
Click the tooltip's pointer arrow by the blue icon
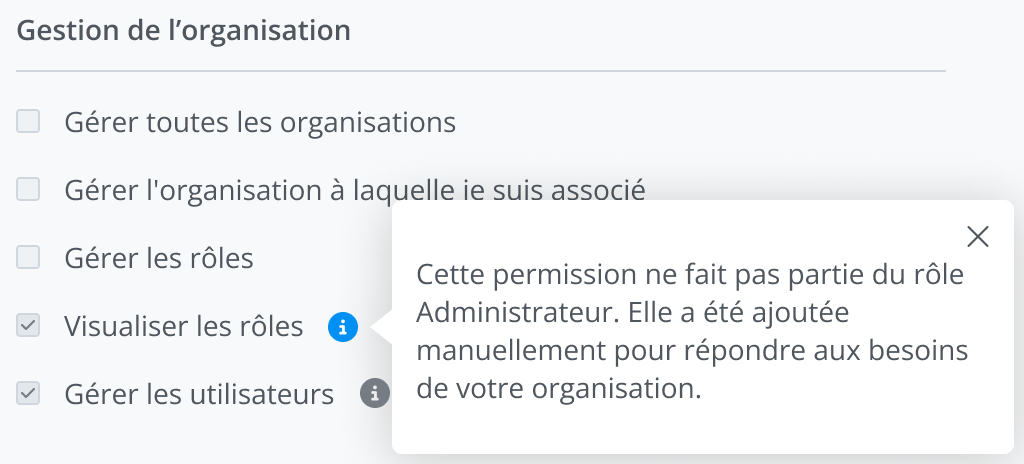(381, 326)
